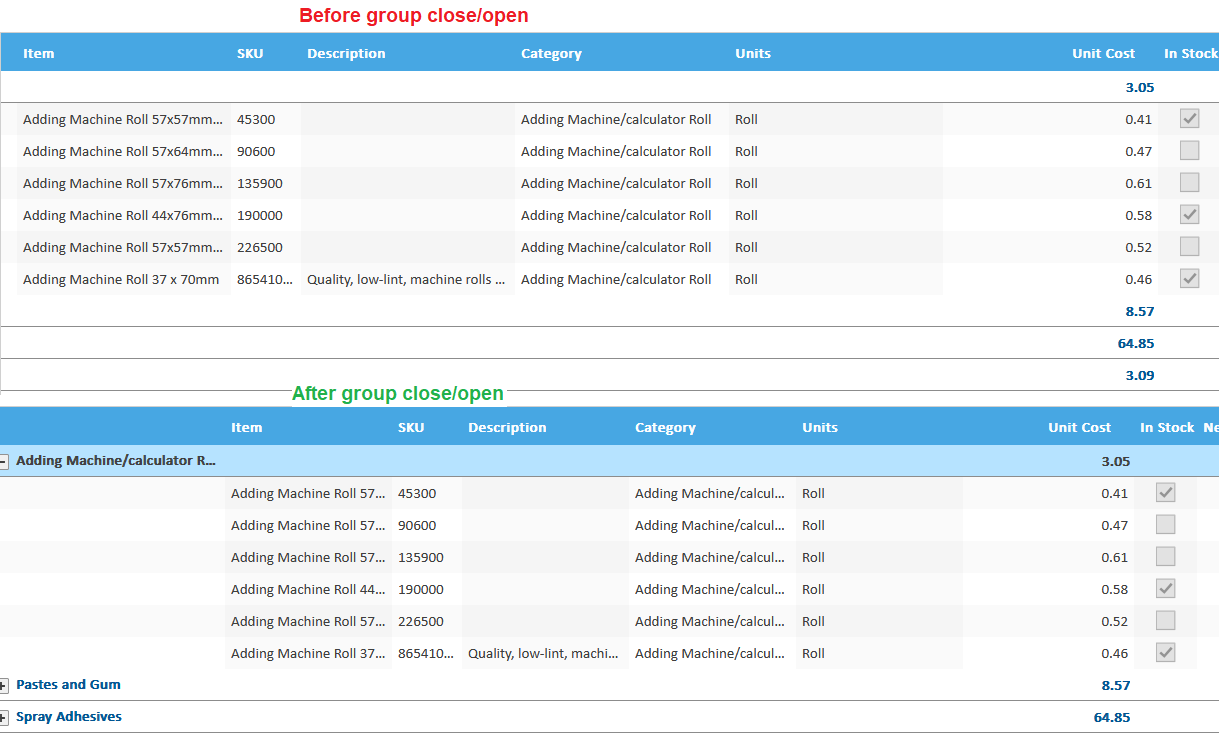Click the 3.05 group total in After grid

(1116, 461)
